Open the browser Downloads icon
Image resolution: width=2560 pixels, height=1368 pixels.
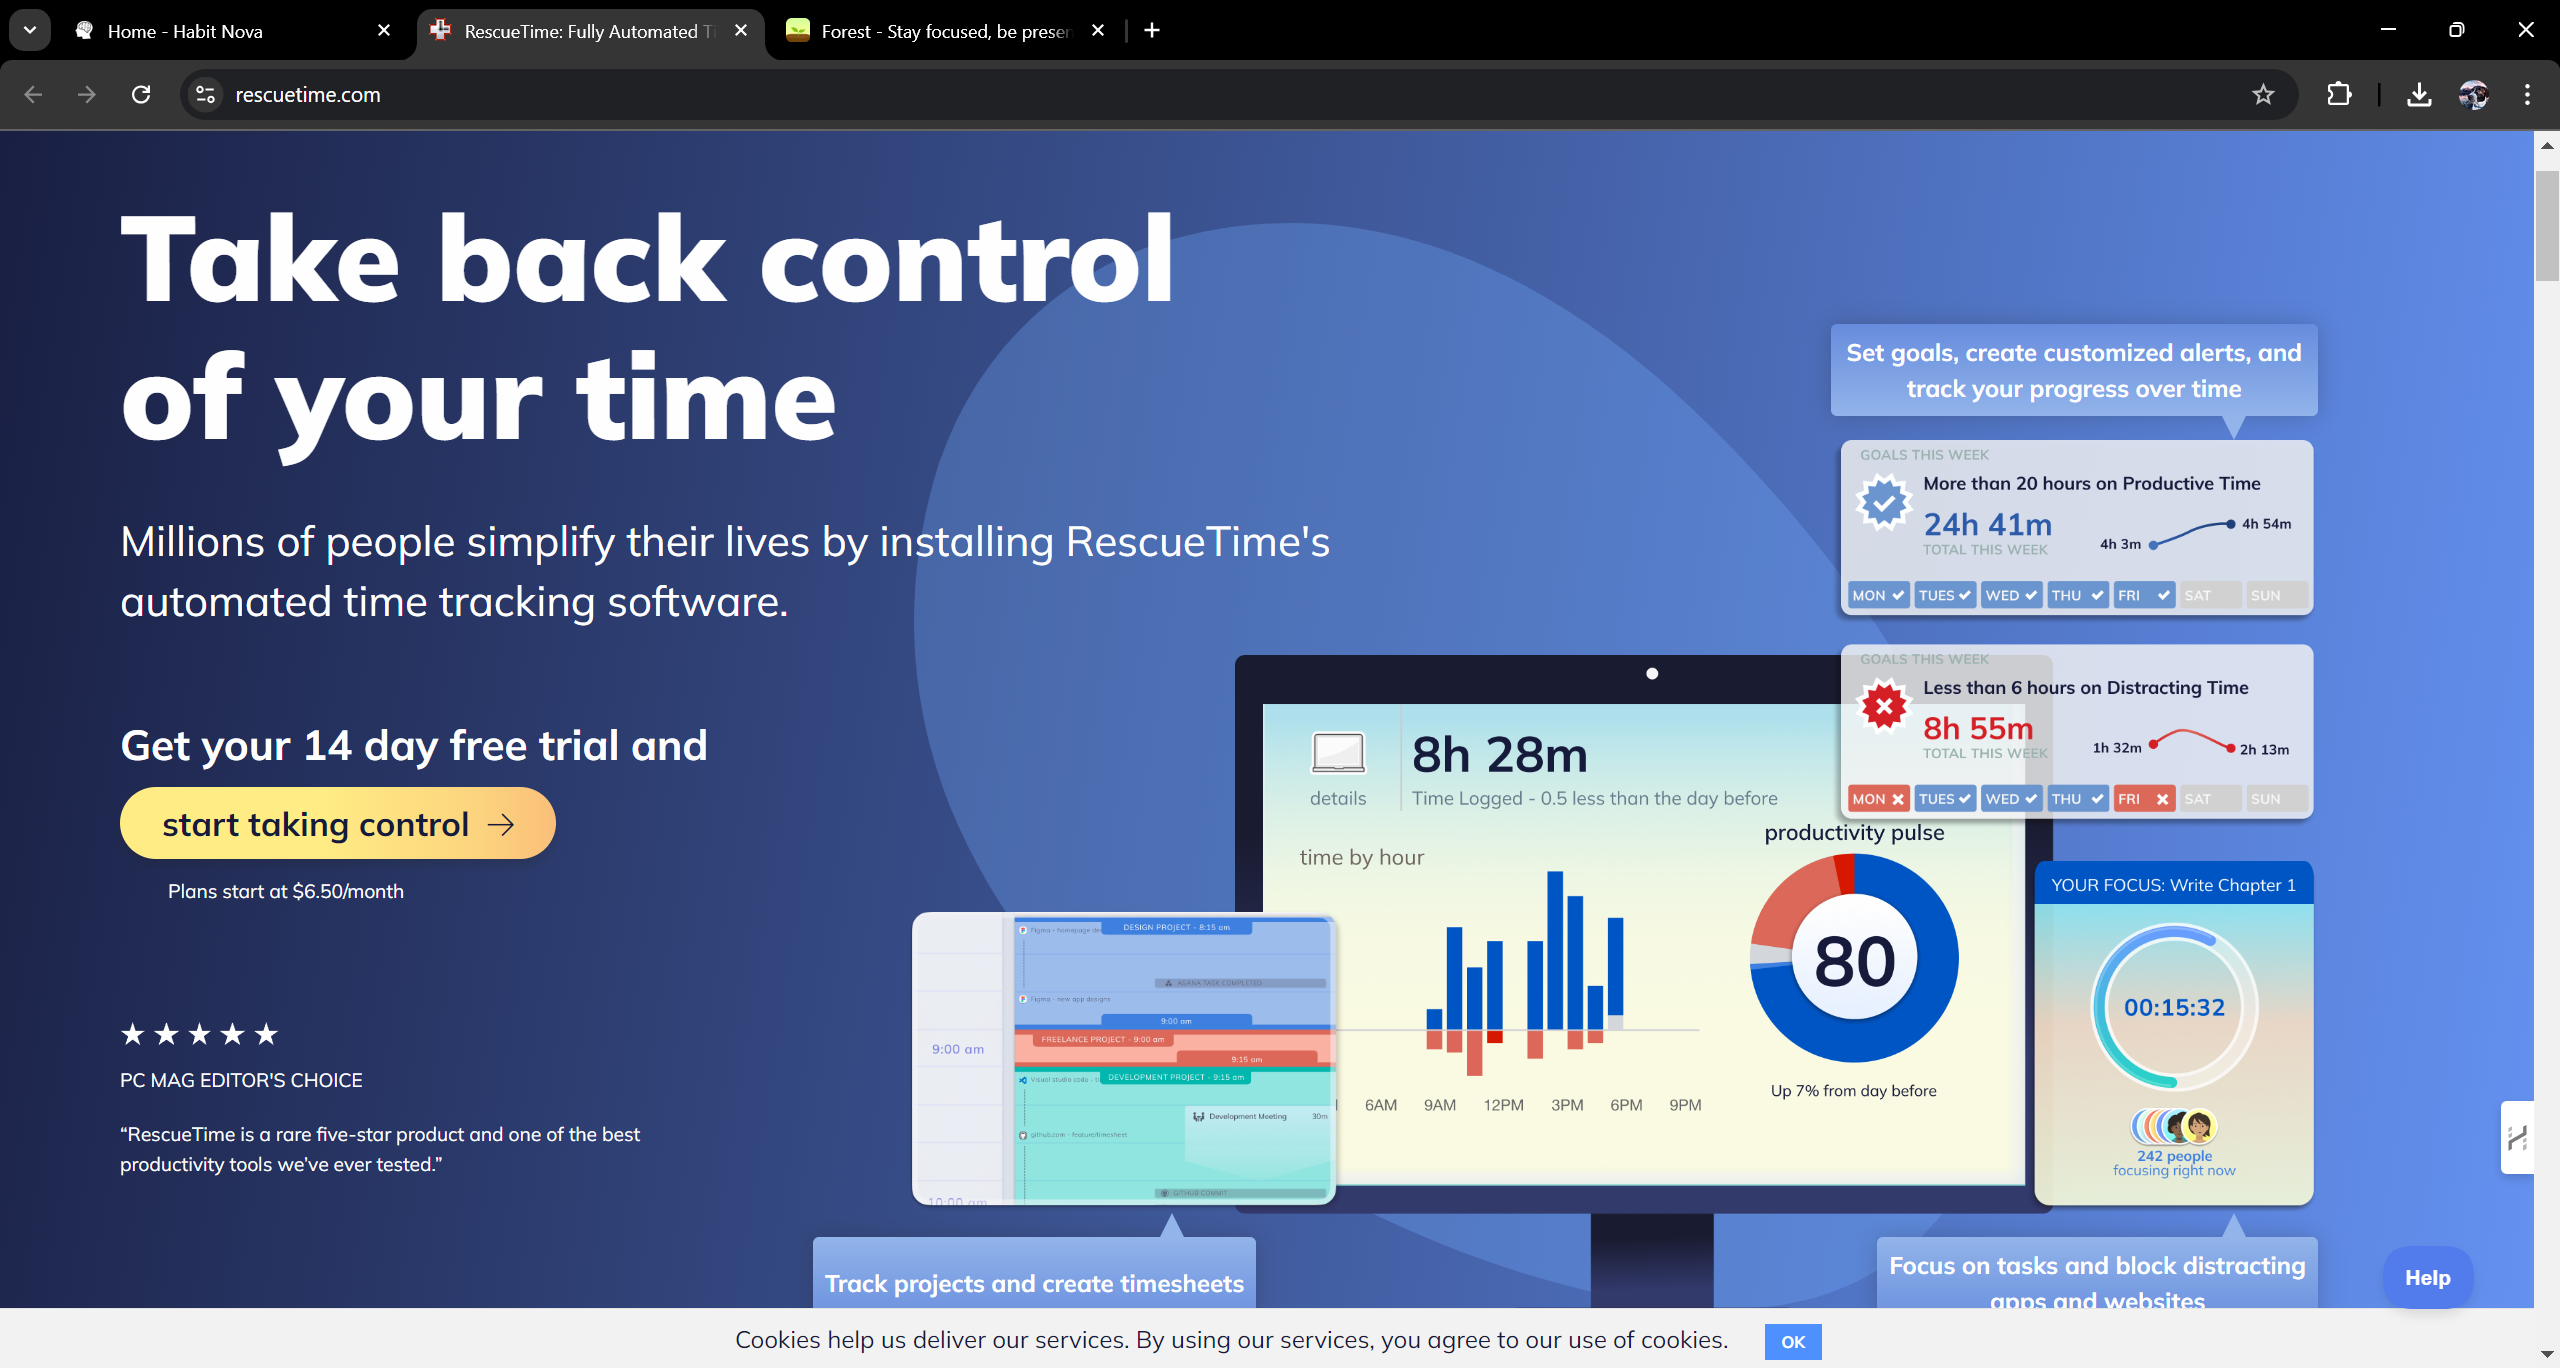click(x=2419, y=94)
